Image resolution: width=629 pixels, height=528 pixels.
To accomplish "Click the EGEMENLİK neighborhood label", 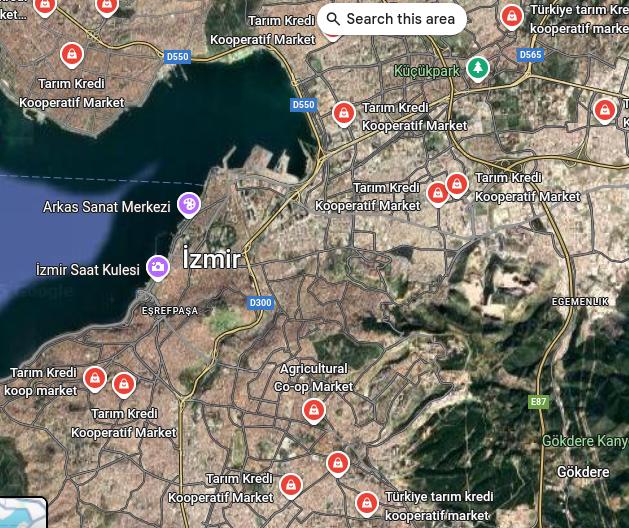I will point(580,301).
